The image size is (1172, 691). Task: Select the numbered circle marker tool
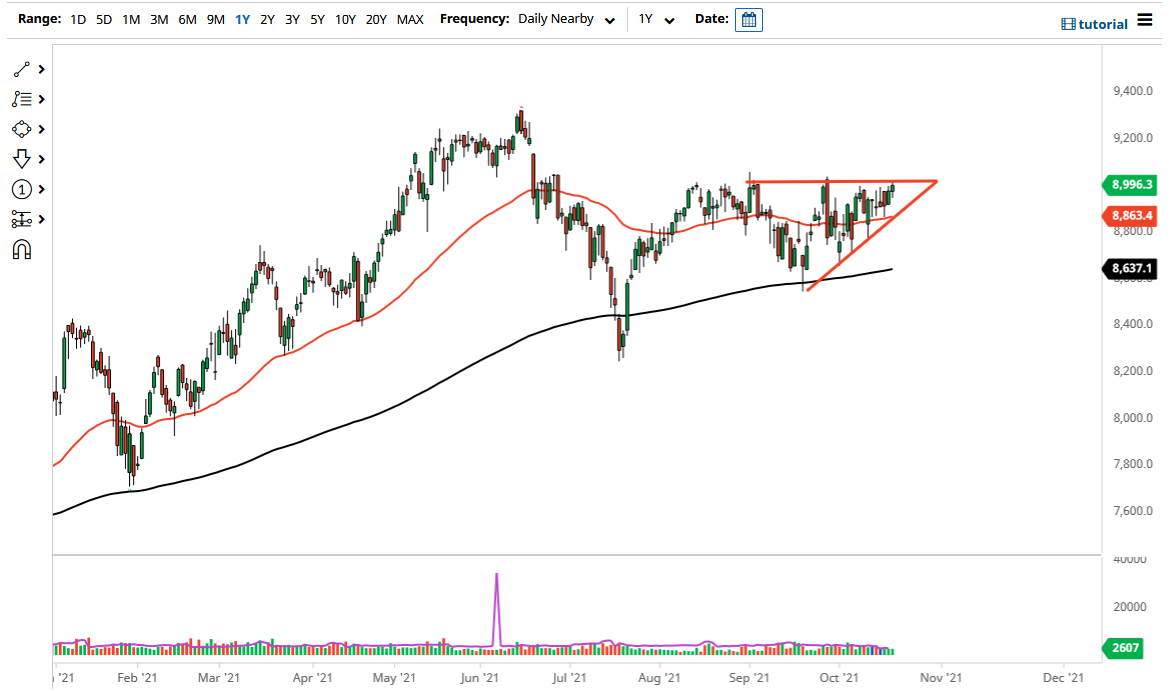[21, 189]
